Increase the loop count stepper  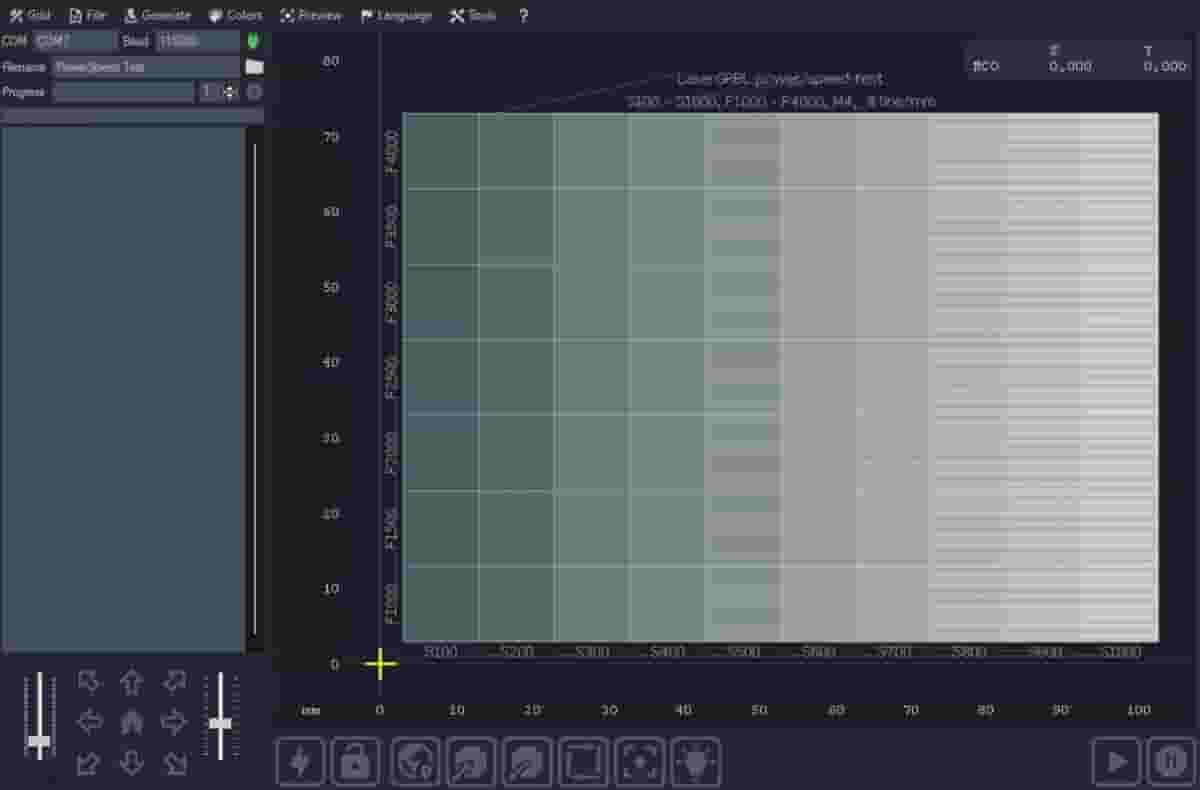226,87
